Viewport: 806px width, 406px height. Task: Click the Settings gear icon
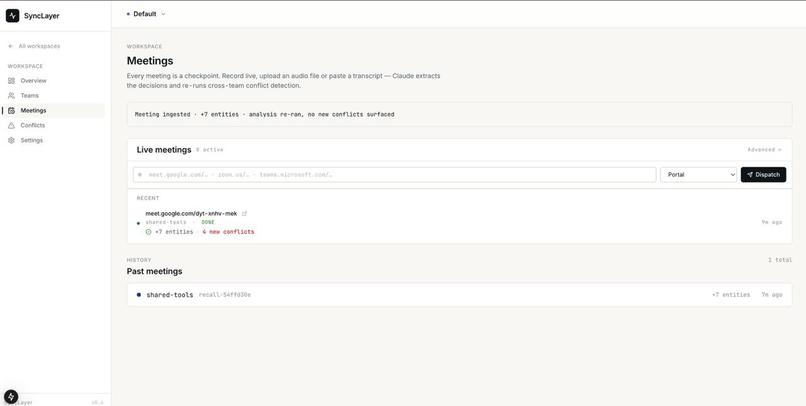(11, 140)
